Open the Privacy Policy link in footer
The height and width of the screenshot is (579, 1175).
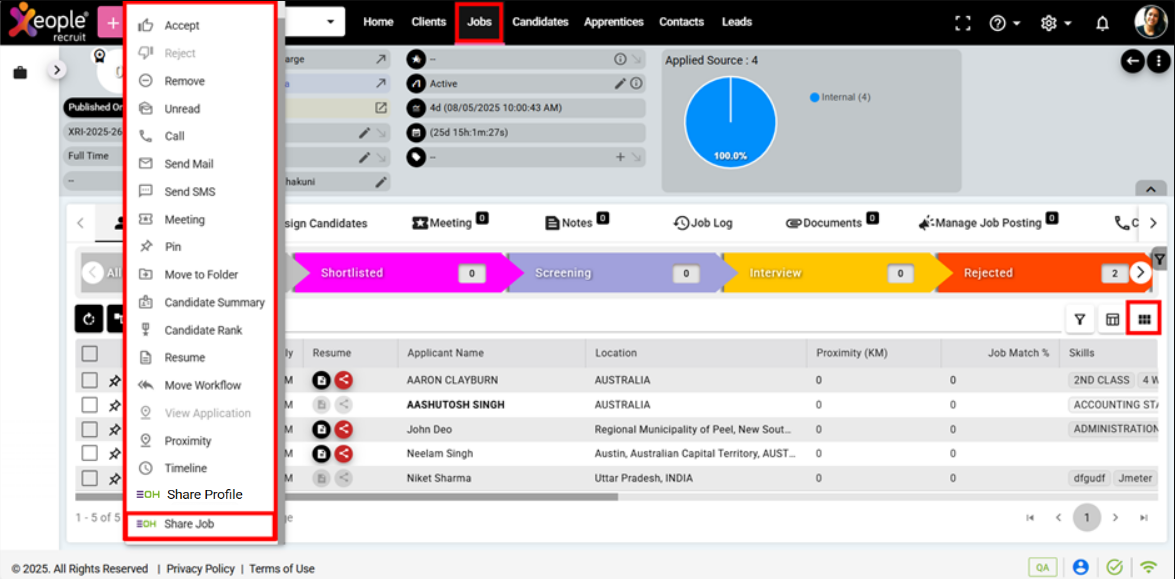pos(200,568)
